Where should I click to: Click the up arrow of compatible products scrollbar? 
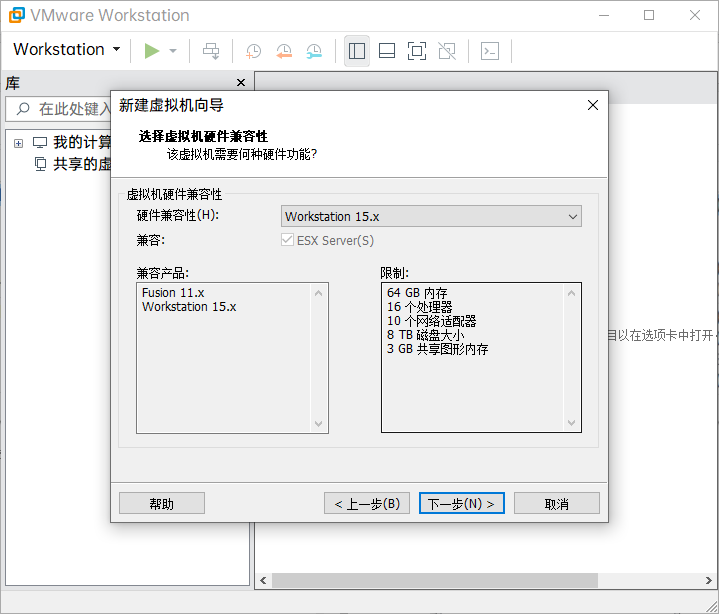point(319,293)
